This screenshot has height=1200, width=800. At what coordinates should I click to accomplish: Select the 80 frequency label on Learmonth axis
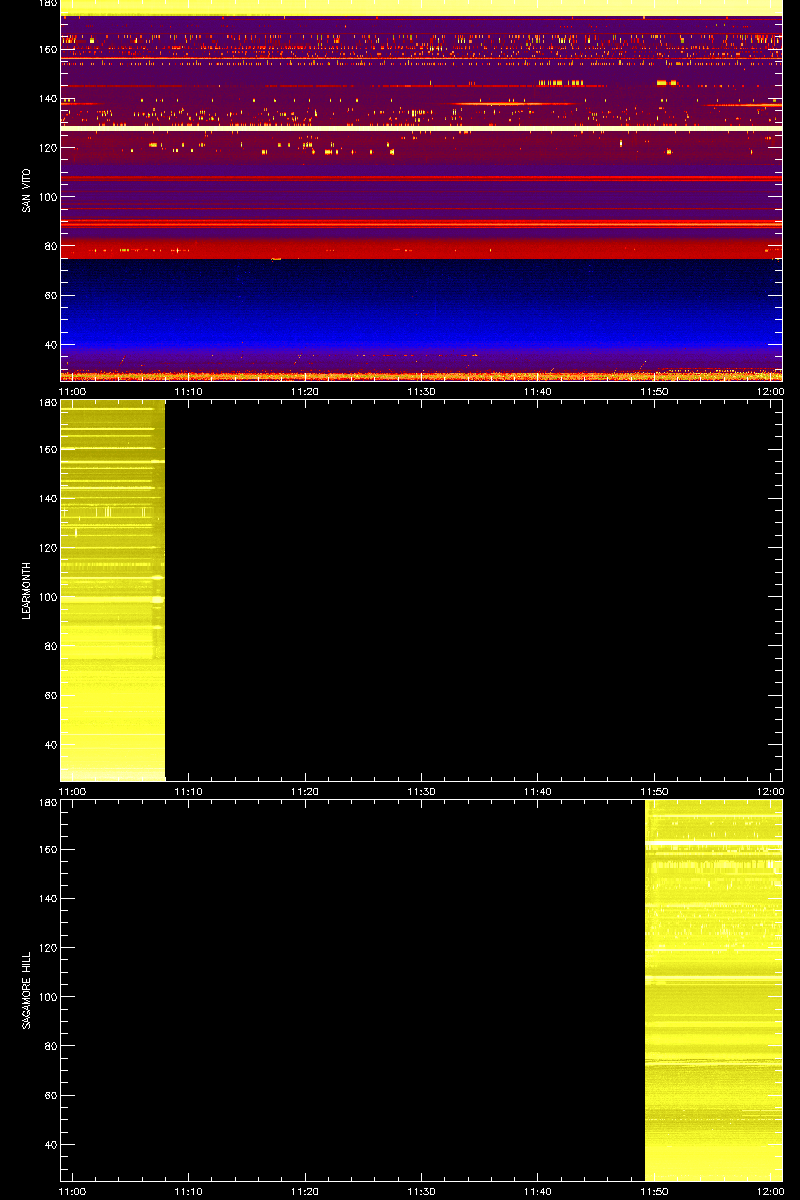click(x=50, y=646)
